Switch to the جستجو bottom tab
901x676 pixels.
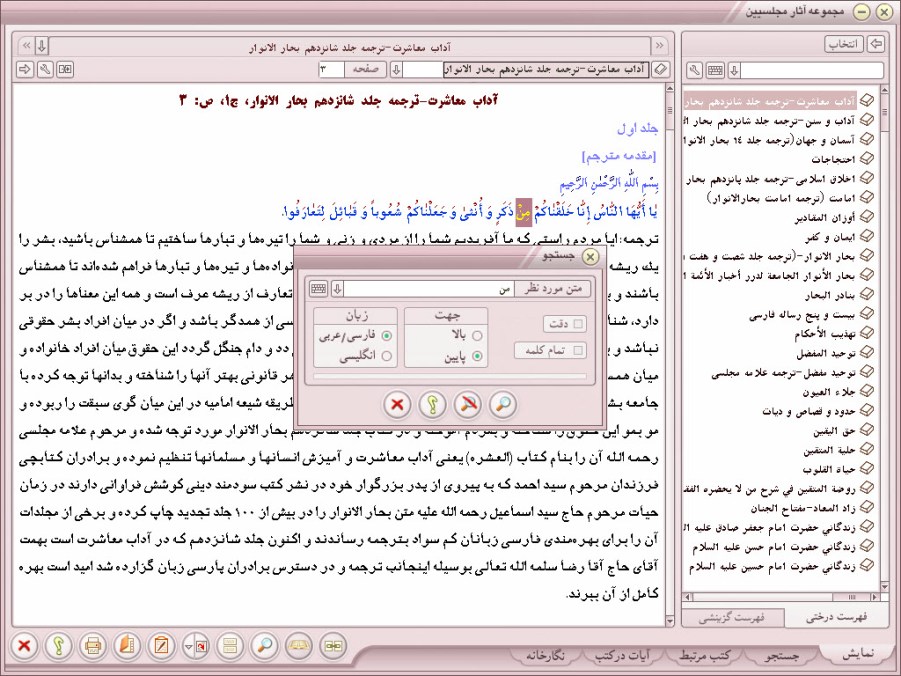tap(782, 655)
